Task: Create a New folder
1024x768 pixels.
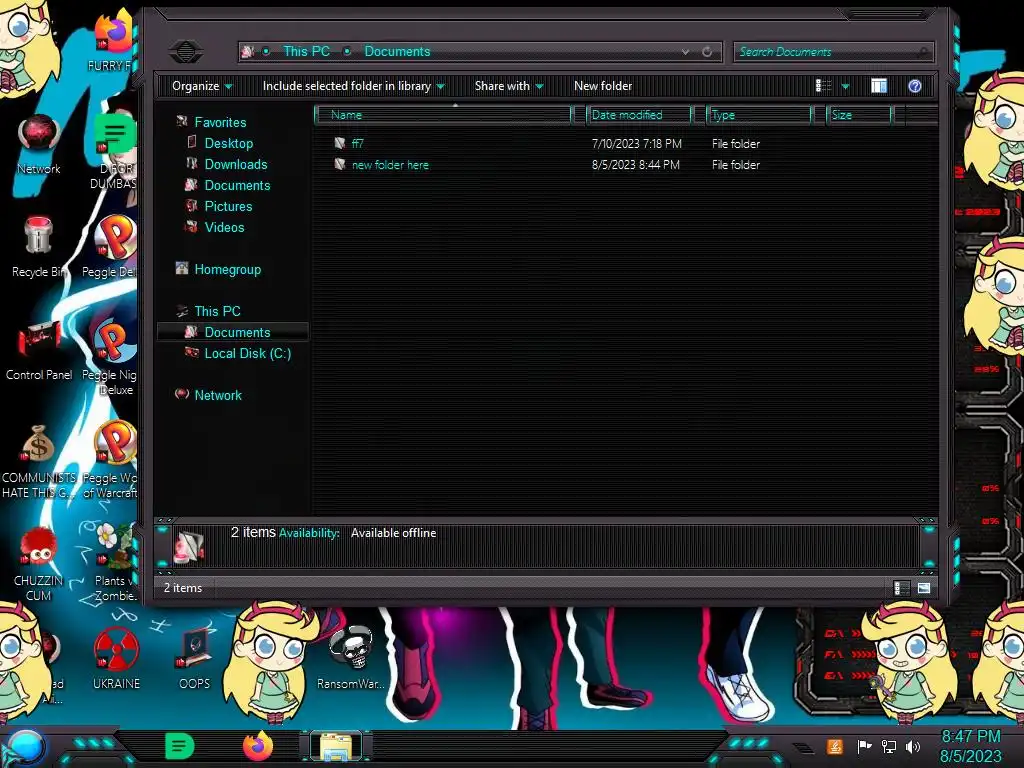Action: tap(603, 86)
